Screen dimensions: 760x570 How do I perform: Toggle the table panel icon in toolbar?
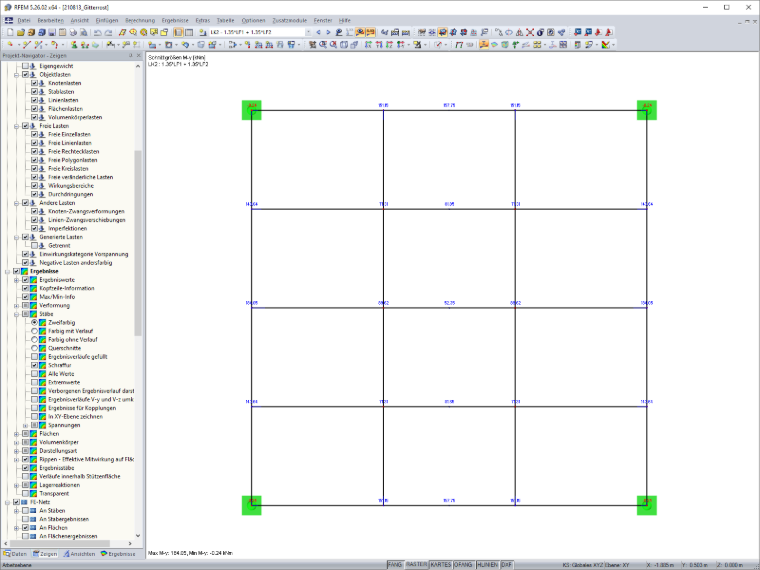(x=189, y=32)
